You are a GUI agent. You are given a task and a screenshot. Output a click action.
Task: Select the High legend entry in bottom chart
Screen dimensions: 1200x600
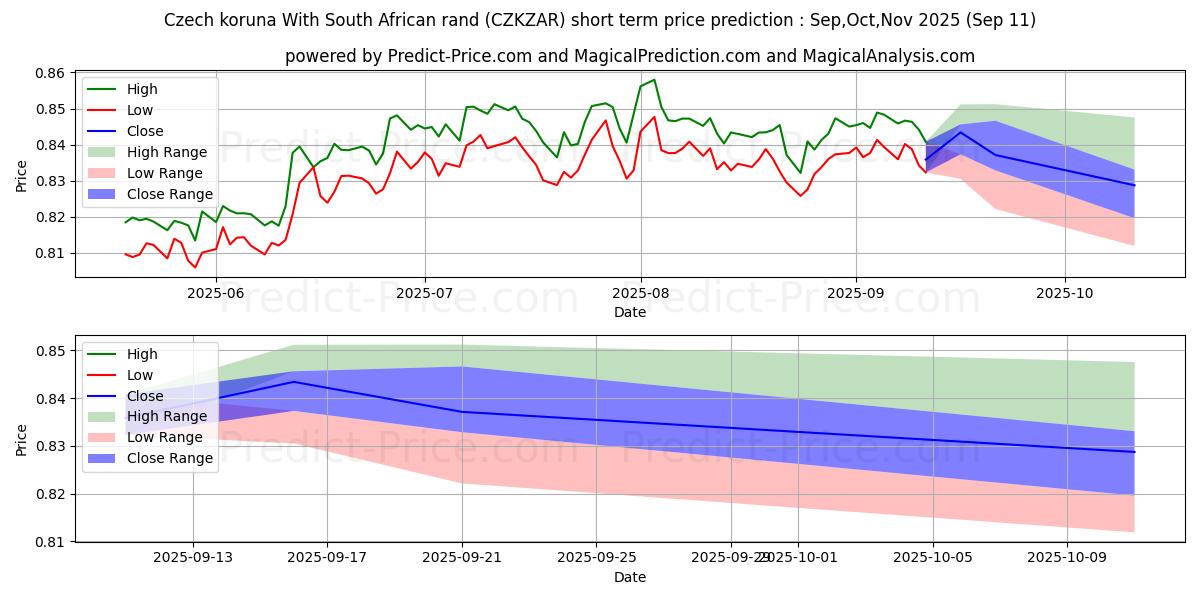[x=142, y=353]
